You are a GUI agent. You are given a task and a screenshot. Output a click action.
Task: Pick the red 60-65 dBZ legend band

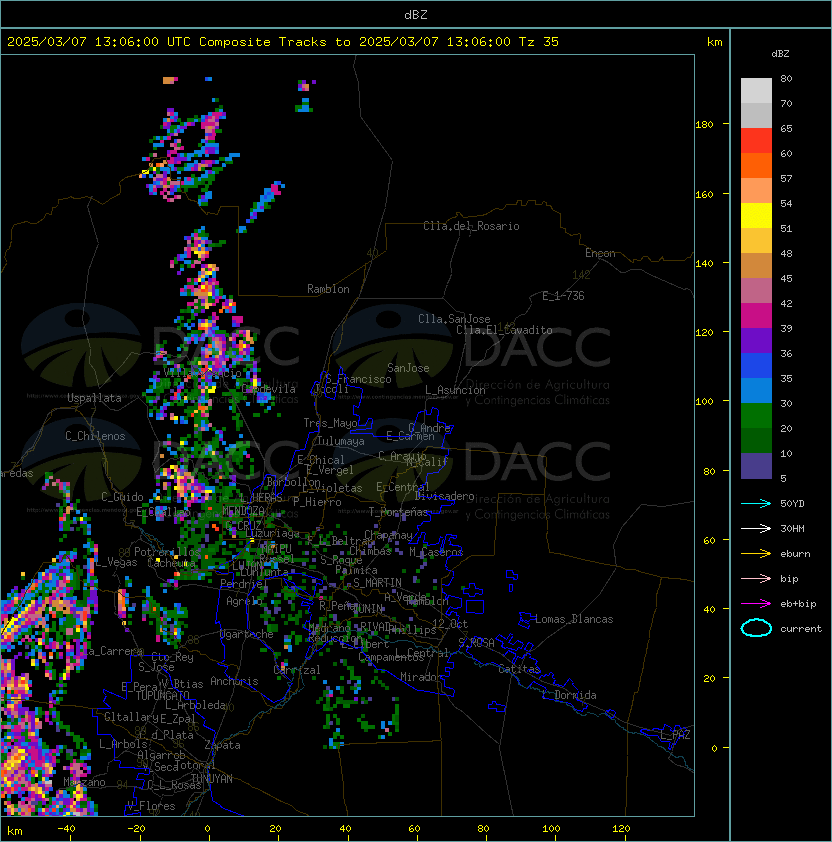(756, 141)
